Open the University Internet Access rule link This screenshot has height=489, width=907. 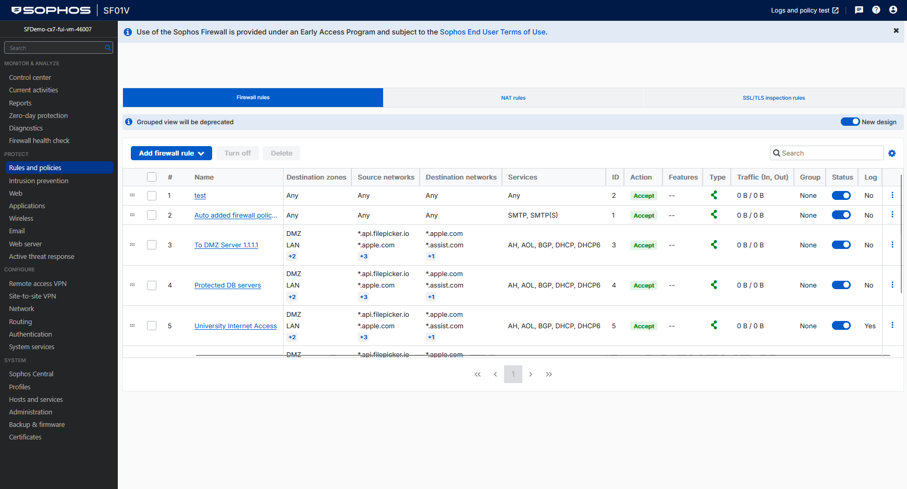click(235, 326)
